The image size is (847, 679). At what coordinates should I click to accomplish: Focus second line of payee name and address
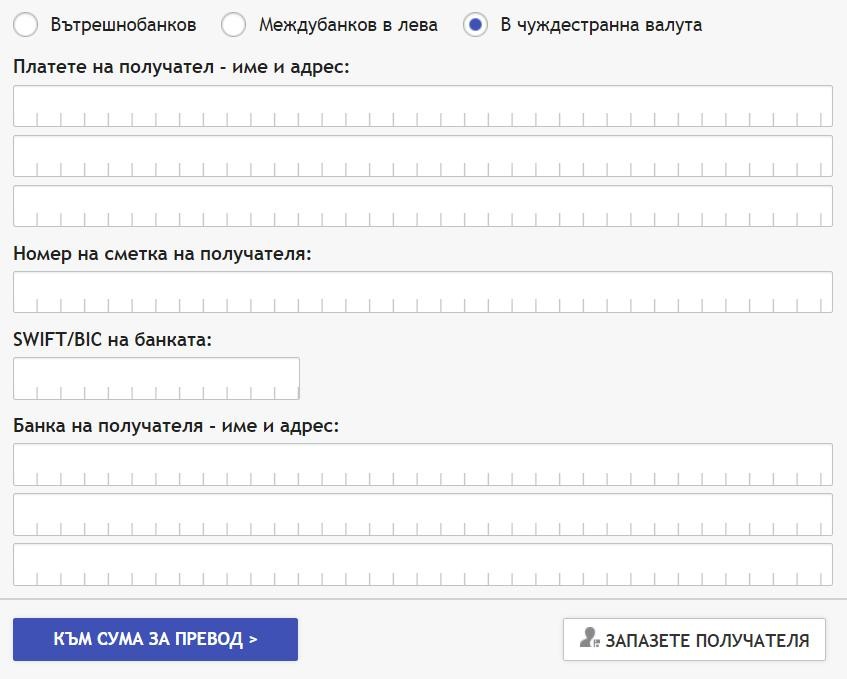[423, 156]
